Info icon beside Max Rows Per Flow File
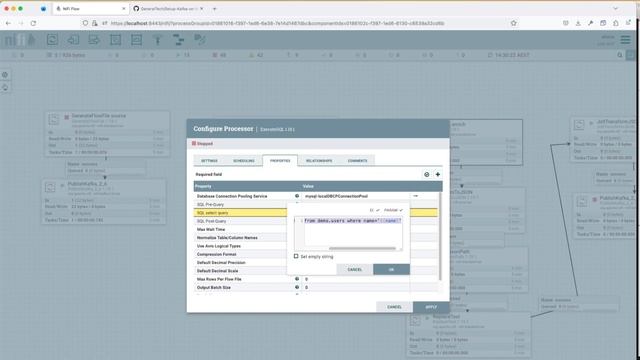This screenshot has height=360, width=640. pyautogui.click(x=297, y=279)
